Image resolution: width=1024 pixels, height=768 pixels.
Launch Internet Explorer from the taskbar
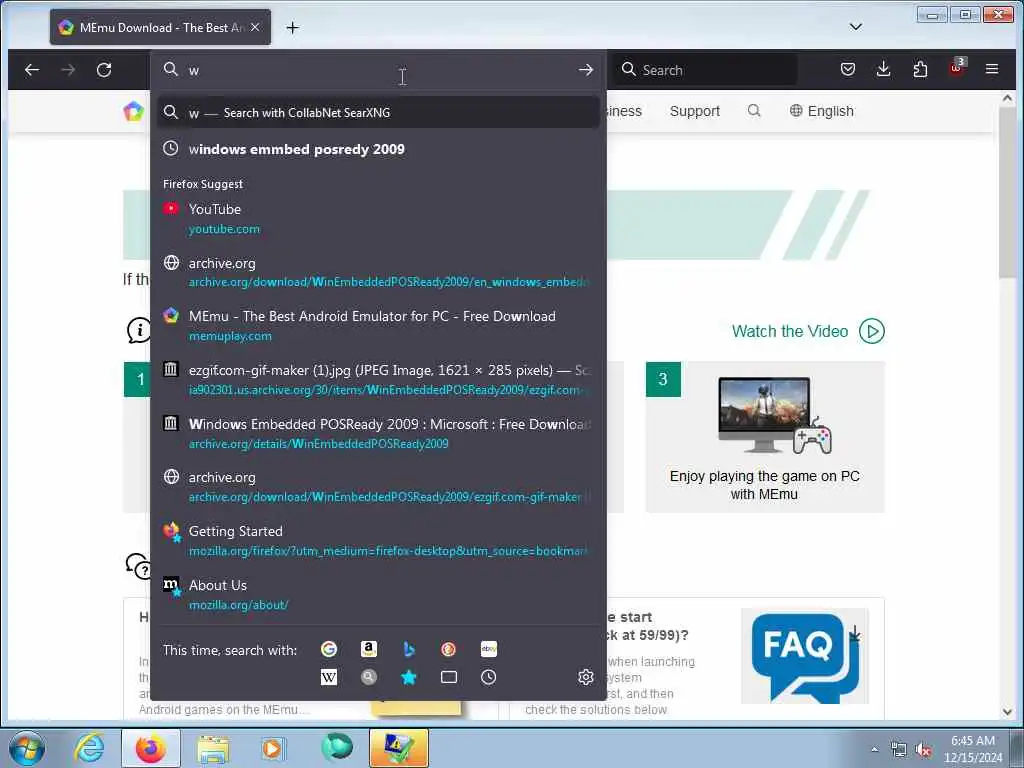(89, 748)
